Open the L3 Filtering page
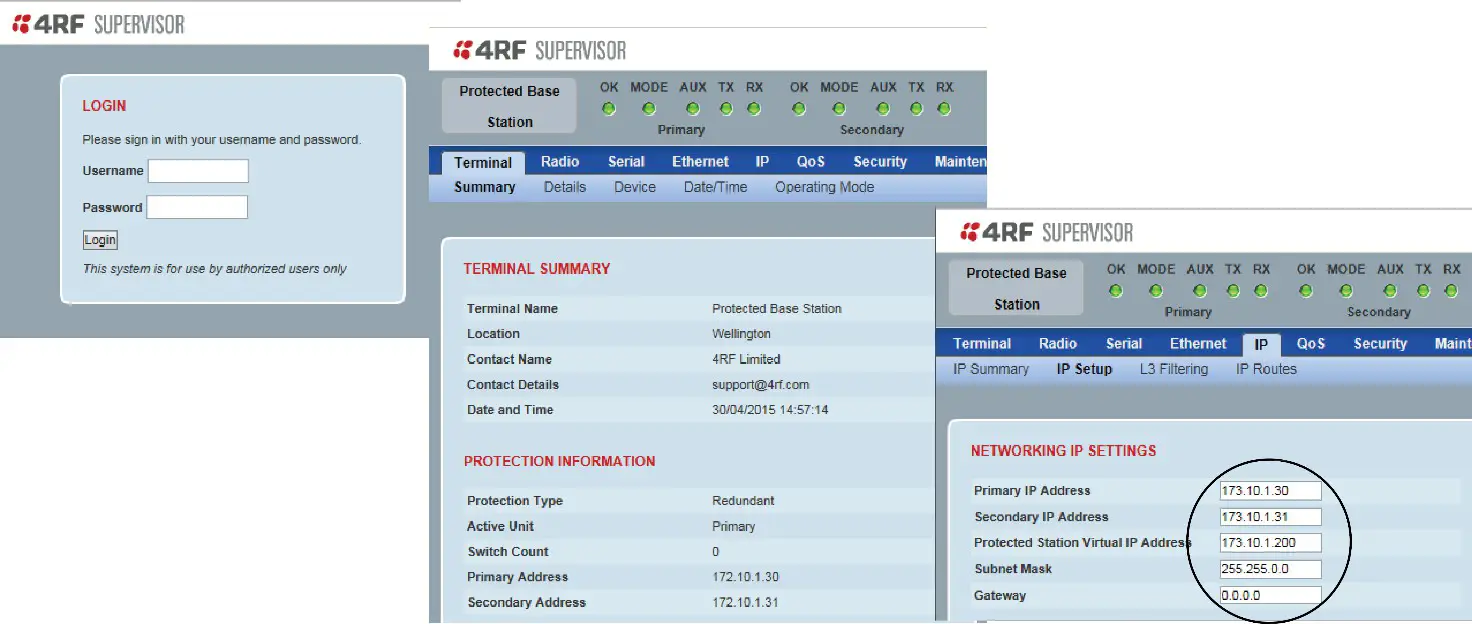 1174,368
